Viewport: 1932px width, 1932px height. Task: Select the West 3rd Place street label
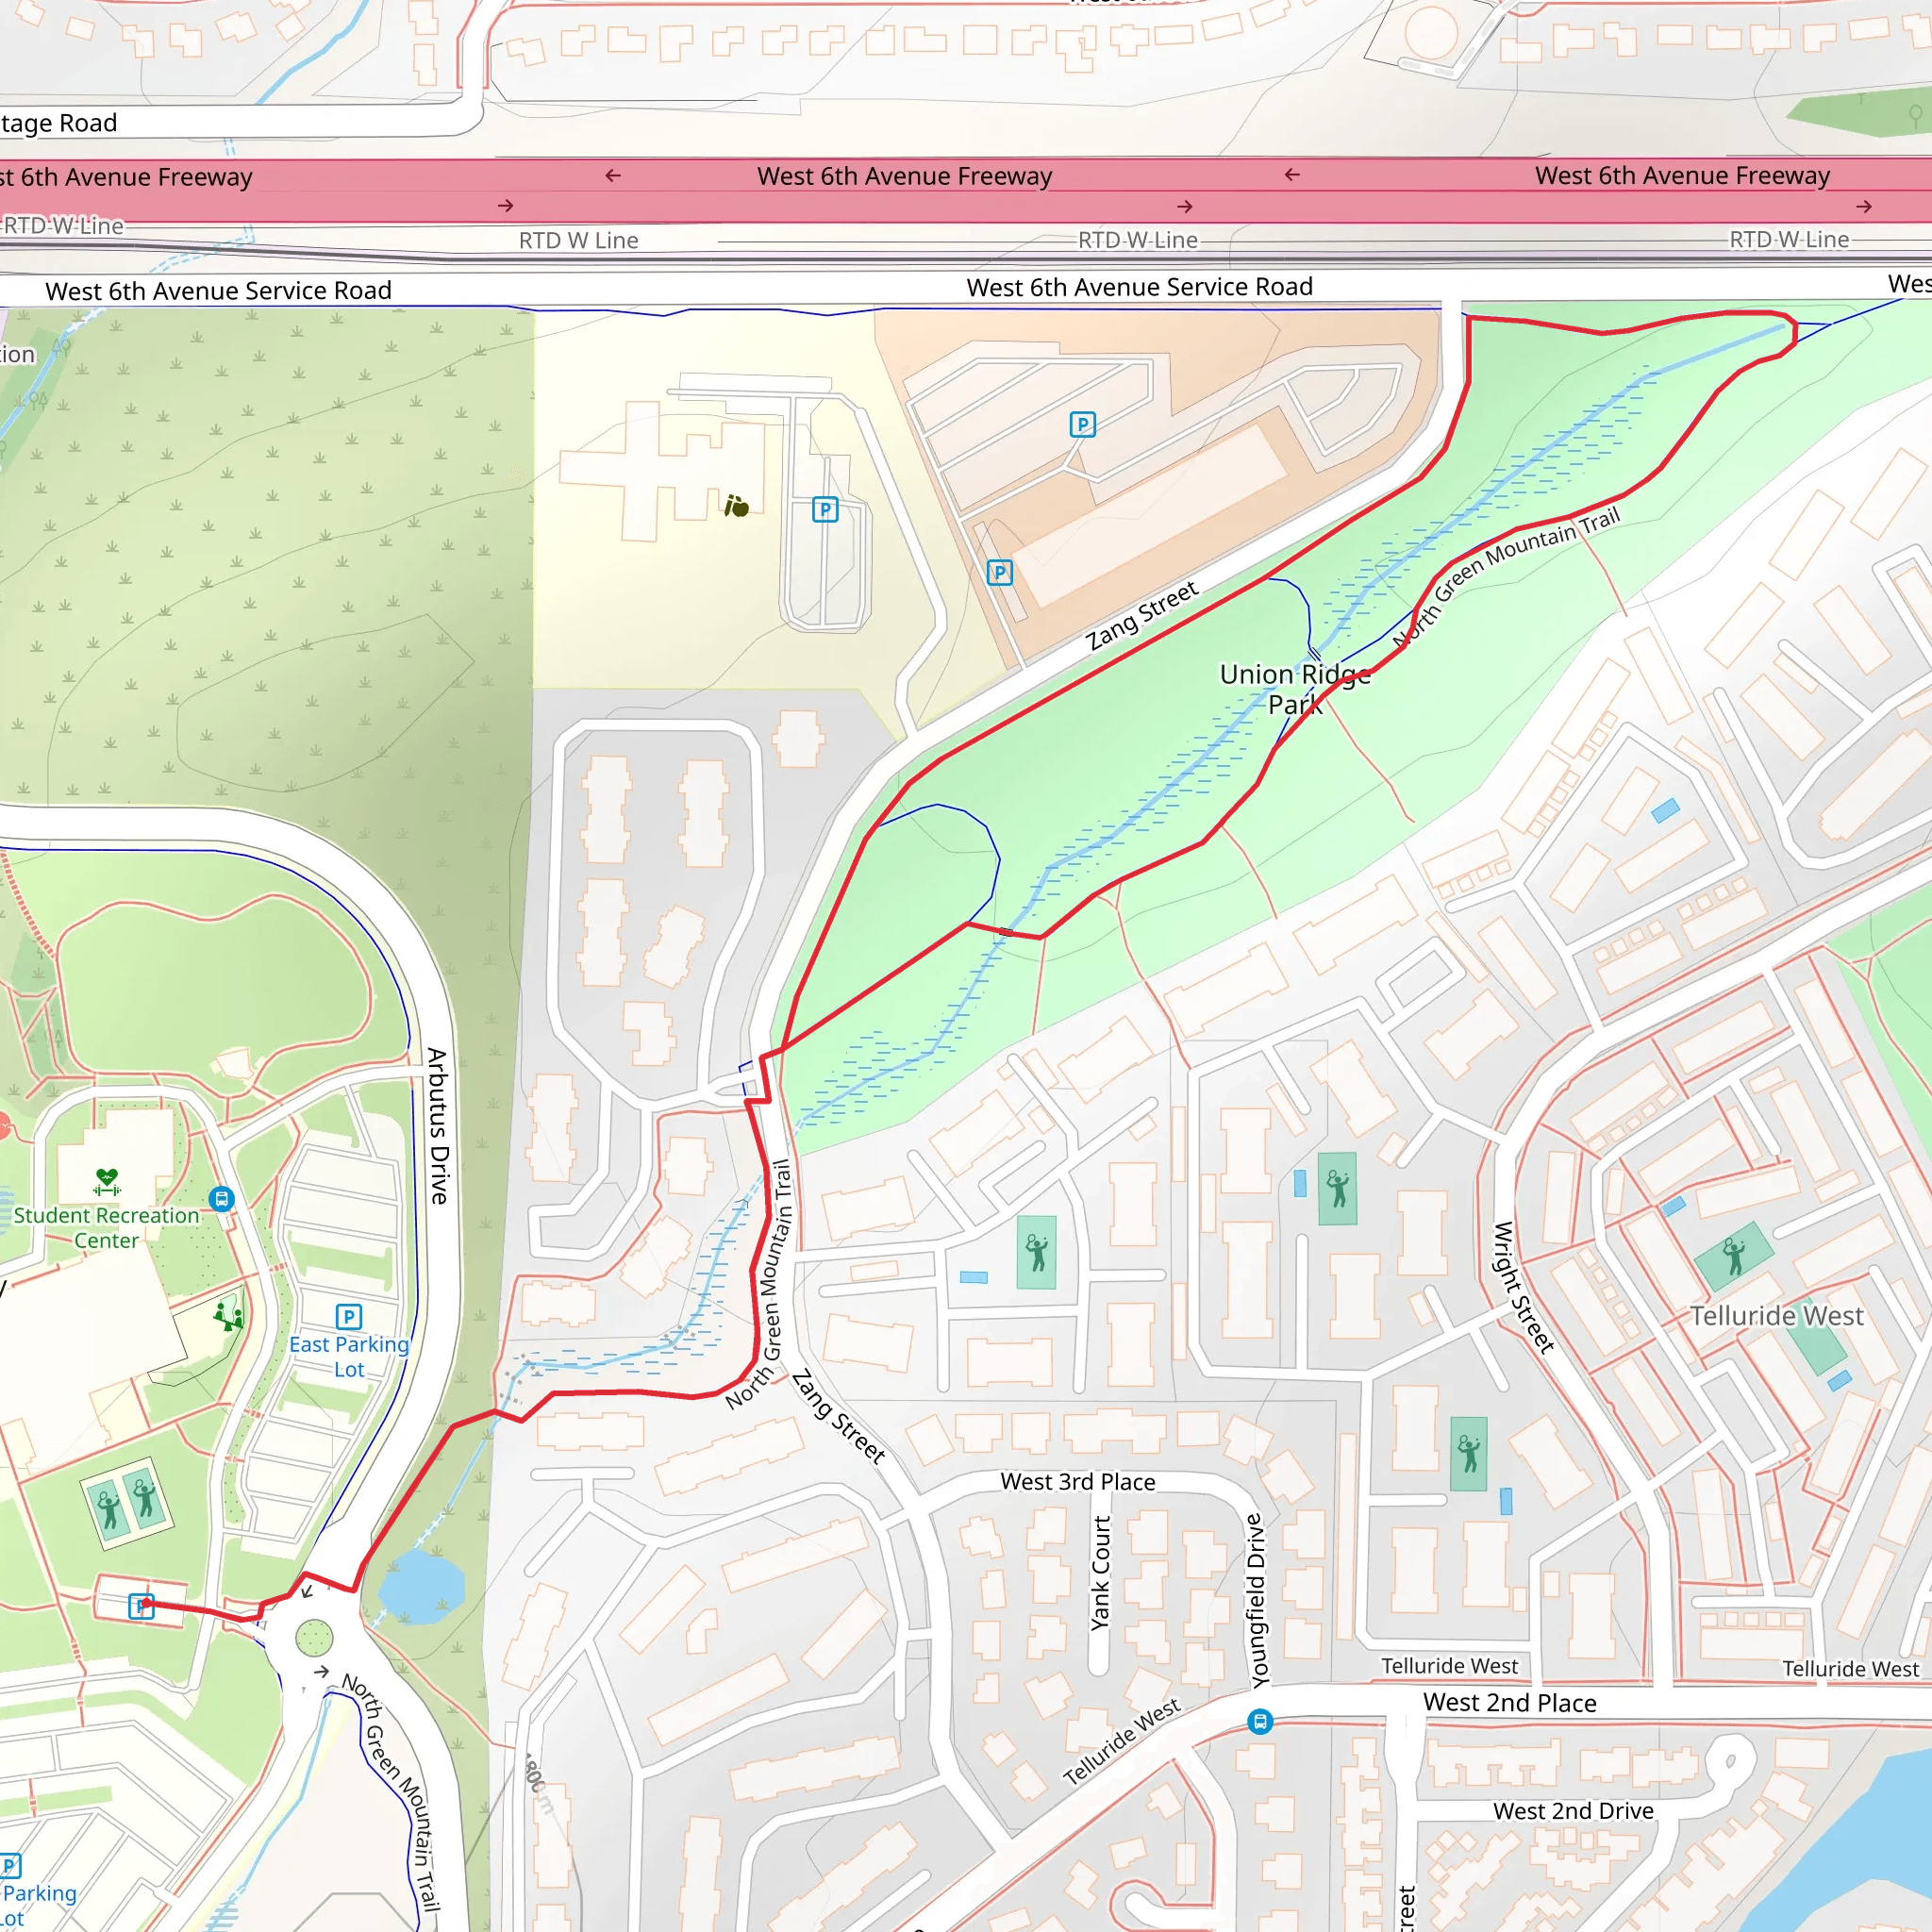[1078, 1482]
